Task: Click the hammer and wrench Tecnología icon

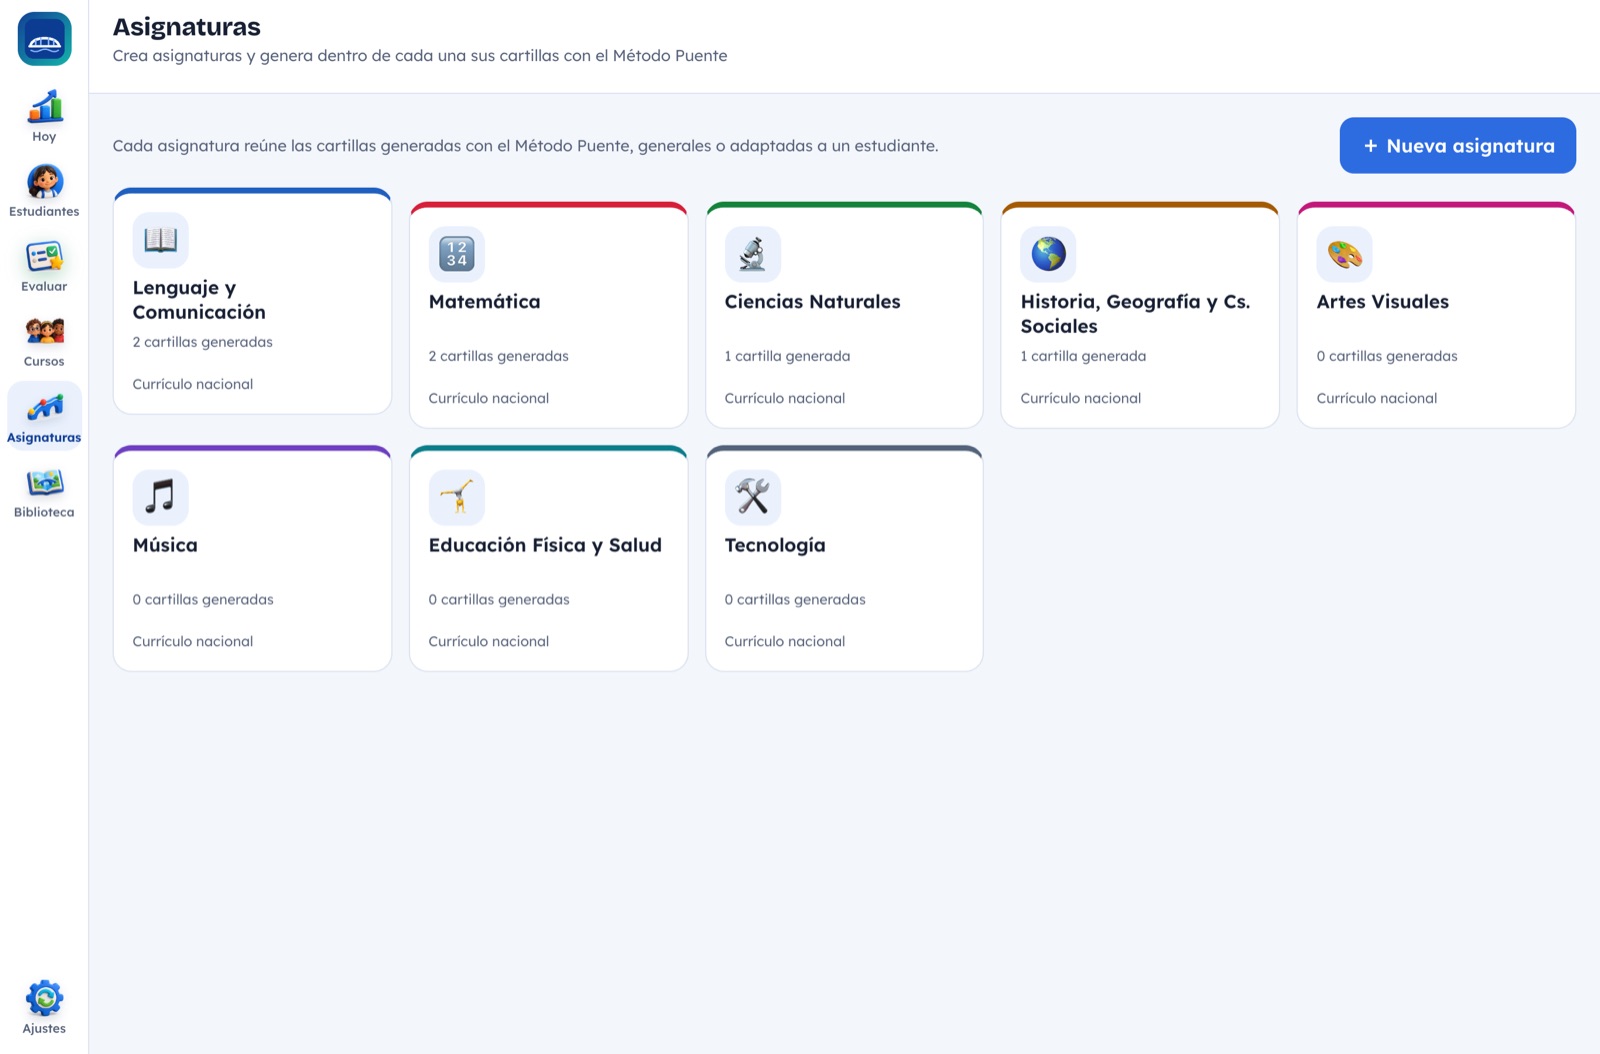Action: coord(753,497)
